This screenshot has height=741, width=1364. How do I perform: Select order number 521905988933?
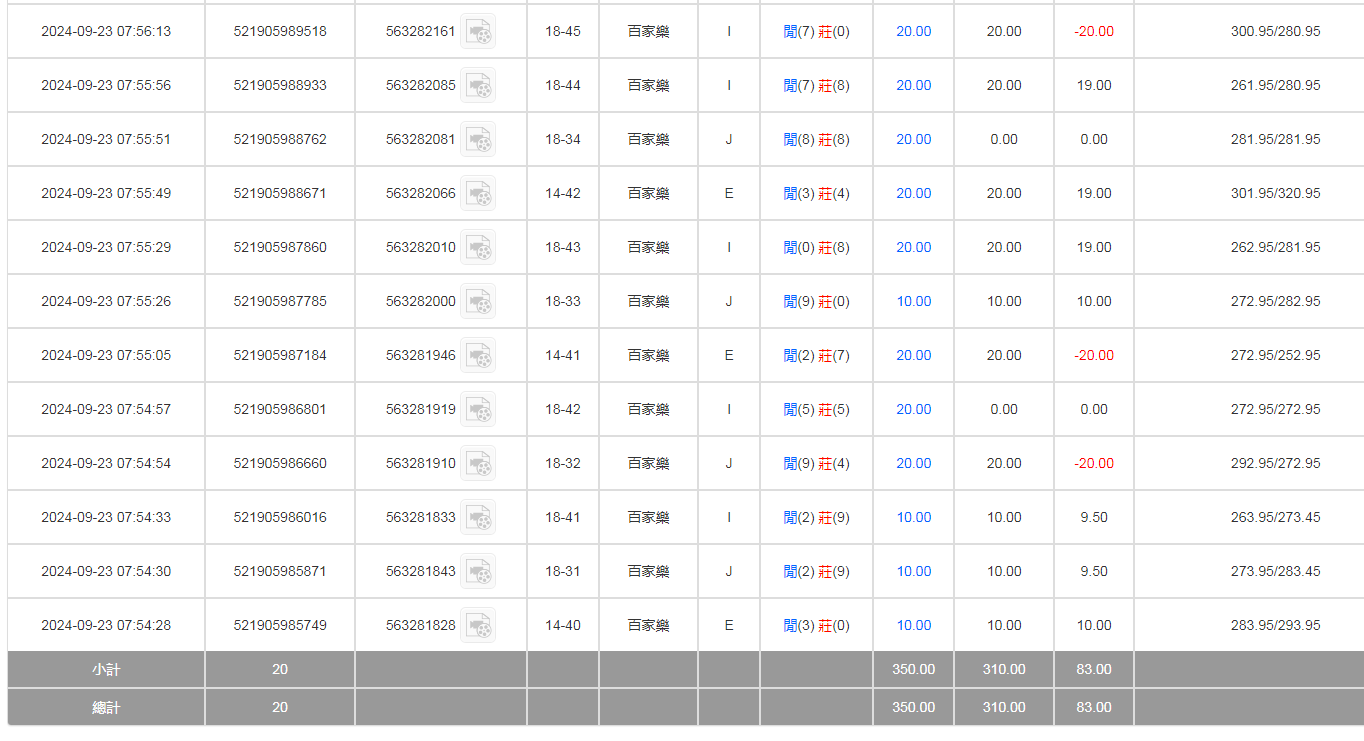click(x=280, y=86)
